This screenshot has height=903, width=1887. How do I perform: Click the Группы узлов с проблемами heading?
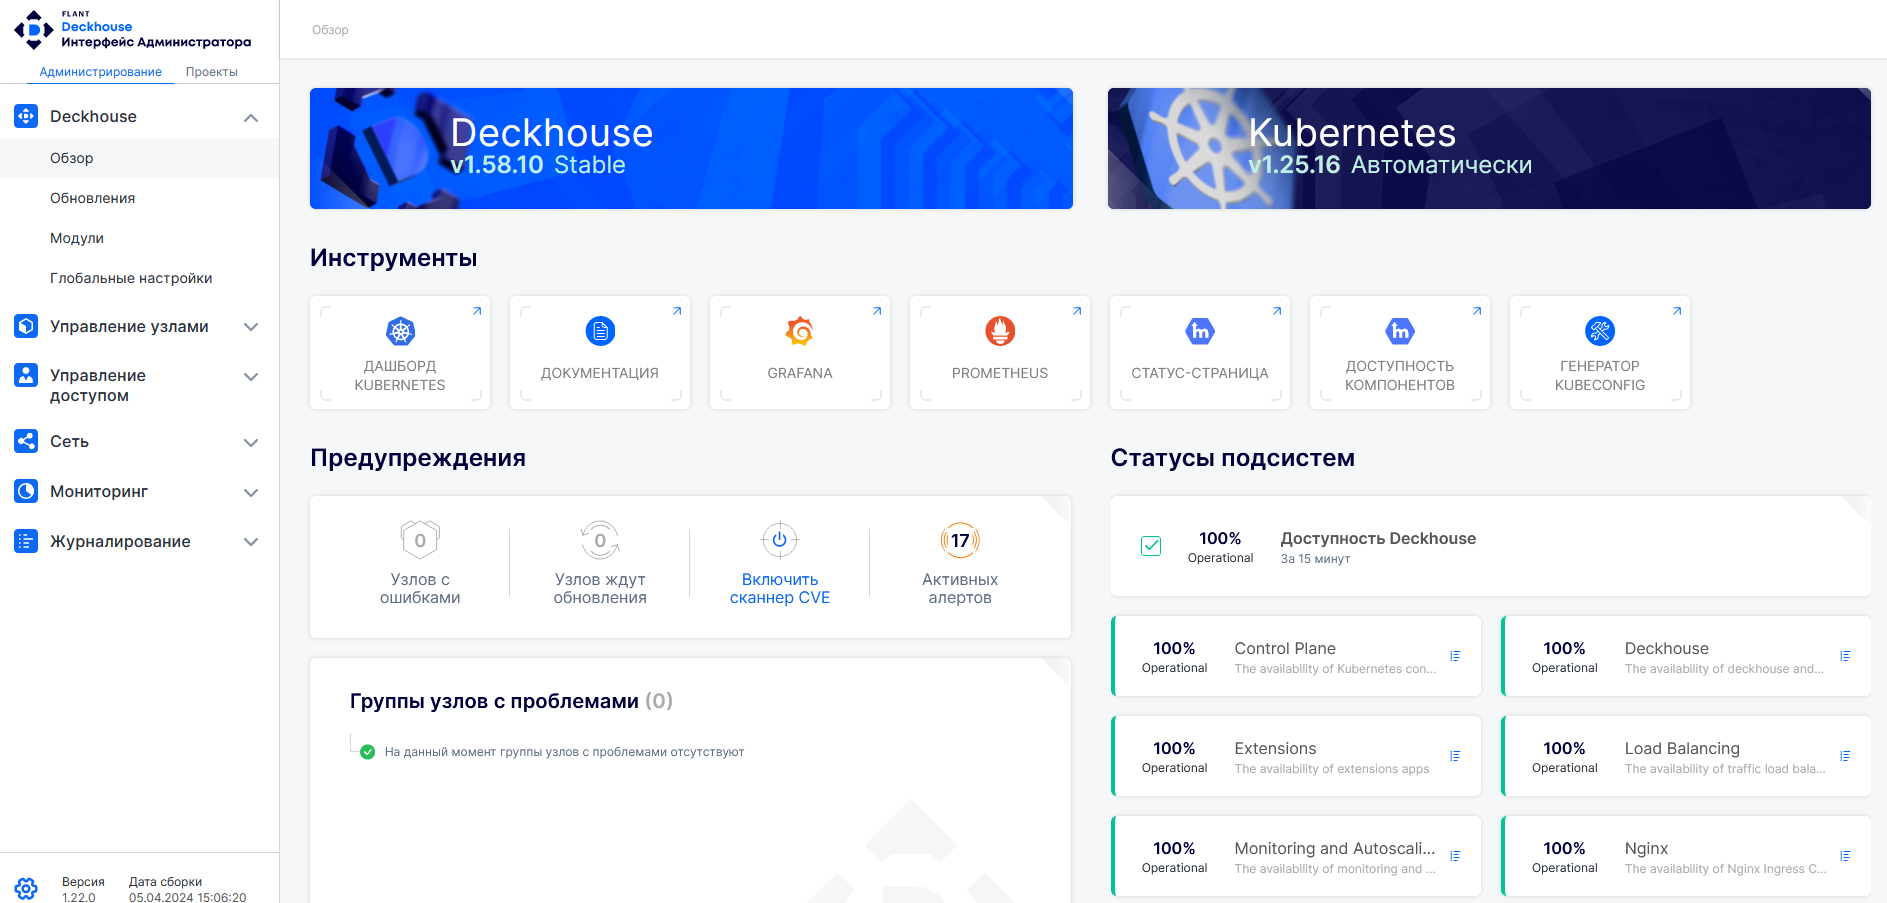(x=511, y=701)
